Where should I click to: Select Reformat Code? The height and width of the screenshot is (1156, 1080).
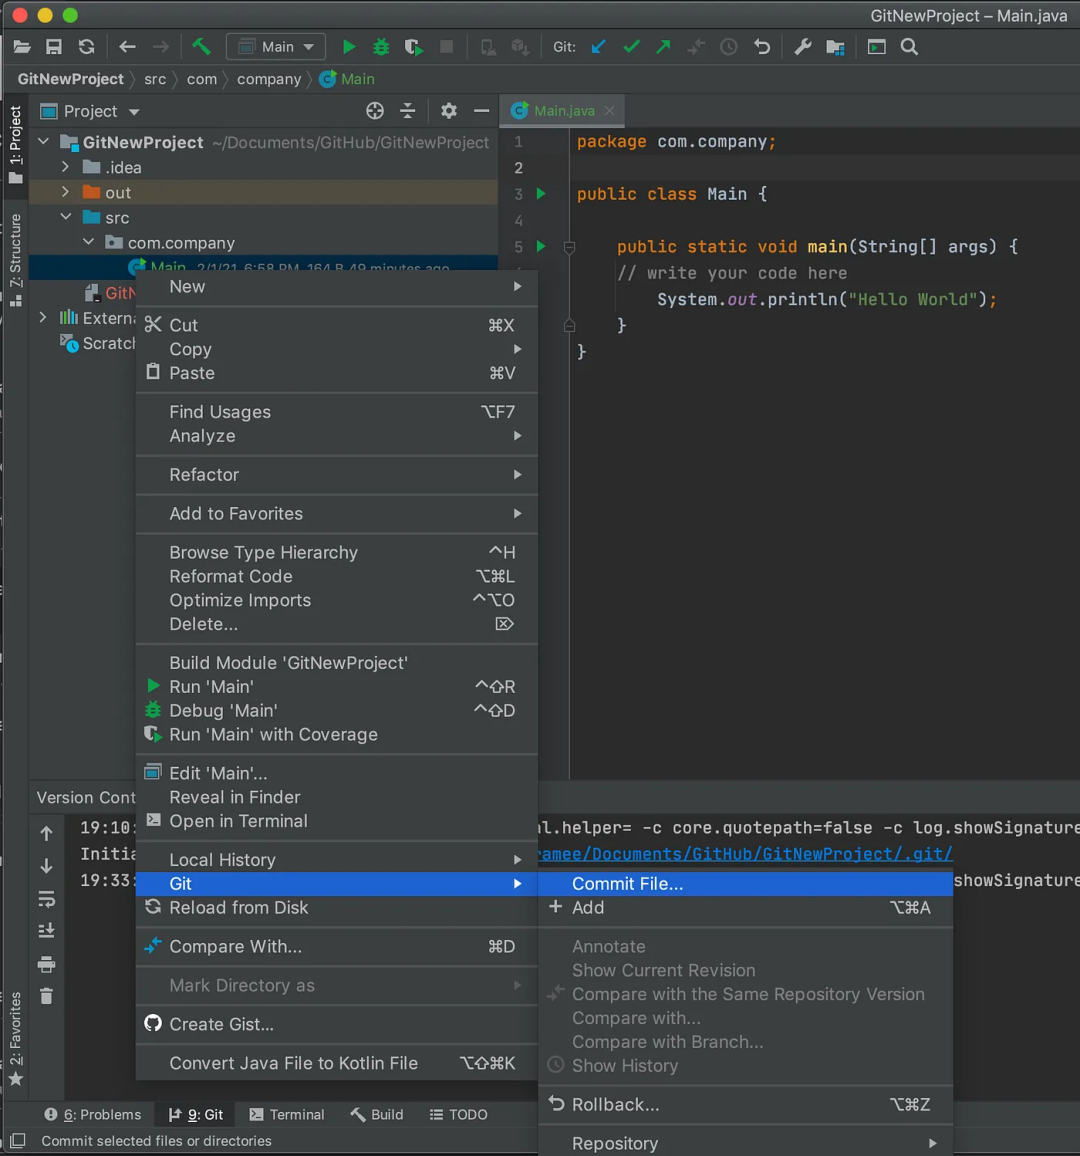tap(337, 577)
